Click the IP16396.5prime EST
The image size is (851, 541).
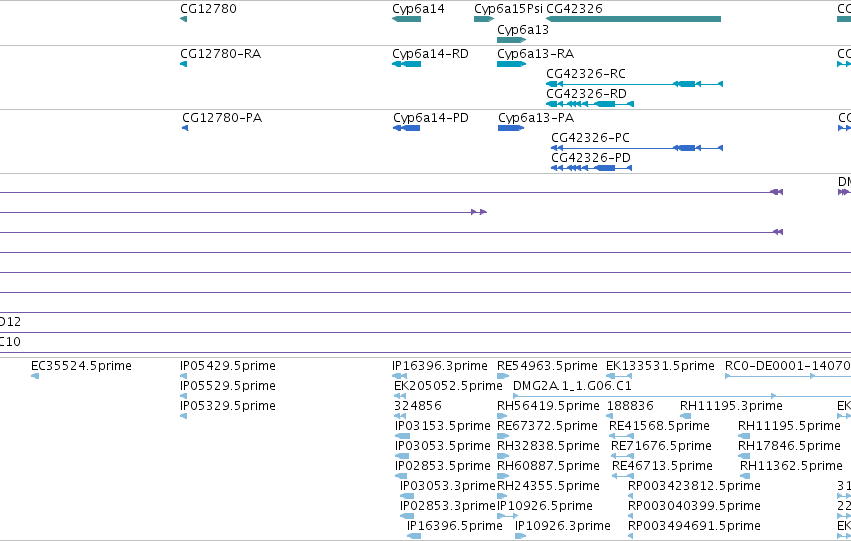(x=414, y=536)
